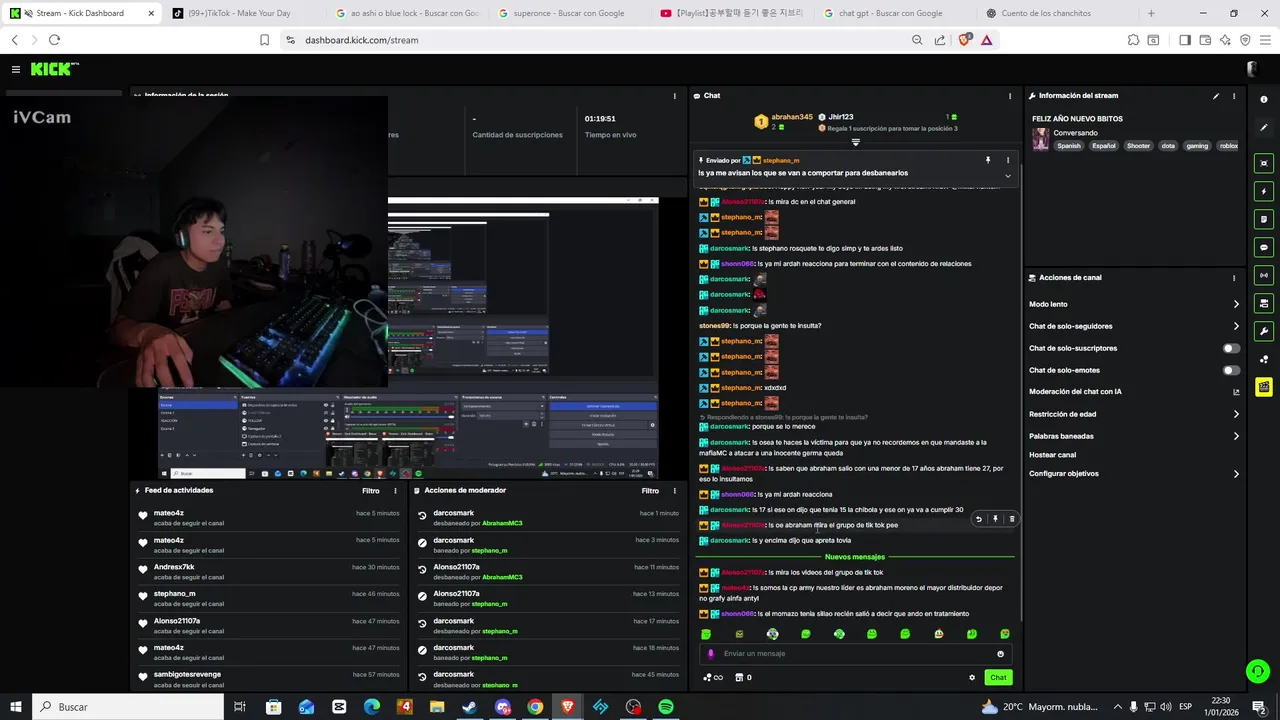Expand Restricción de edad settings

[x=1236, y=414]
